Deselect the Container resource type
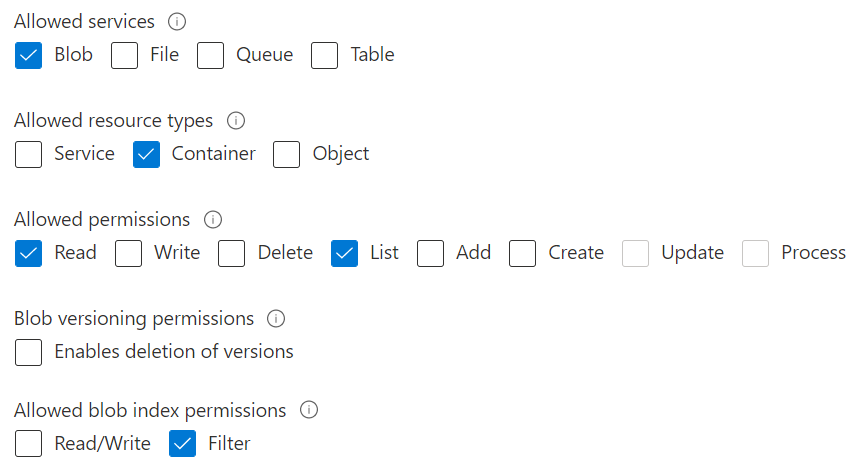Screen dimensions: 854x466 tap(147, 155)
